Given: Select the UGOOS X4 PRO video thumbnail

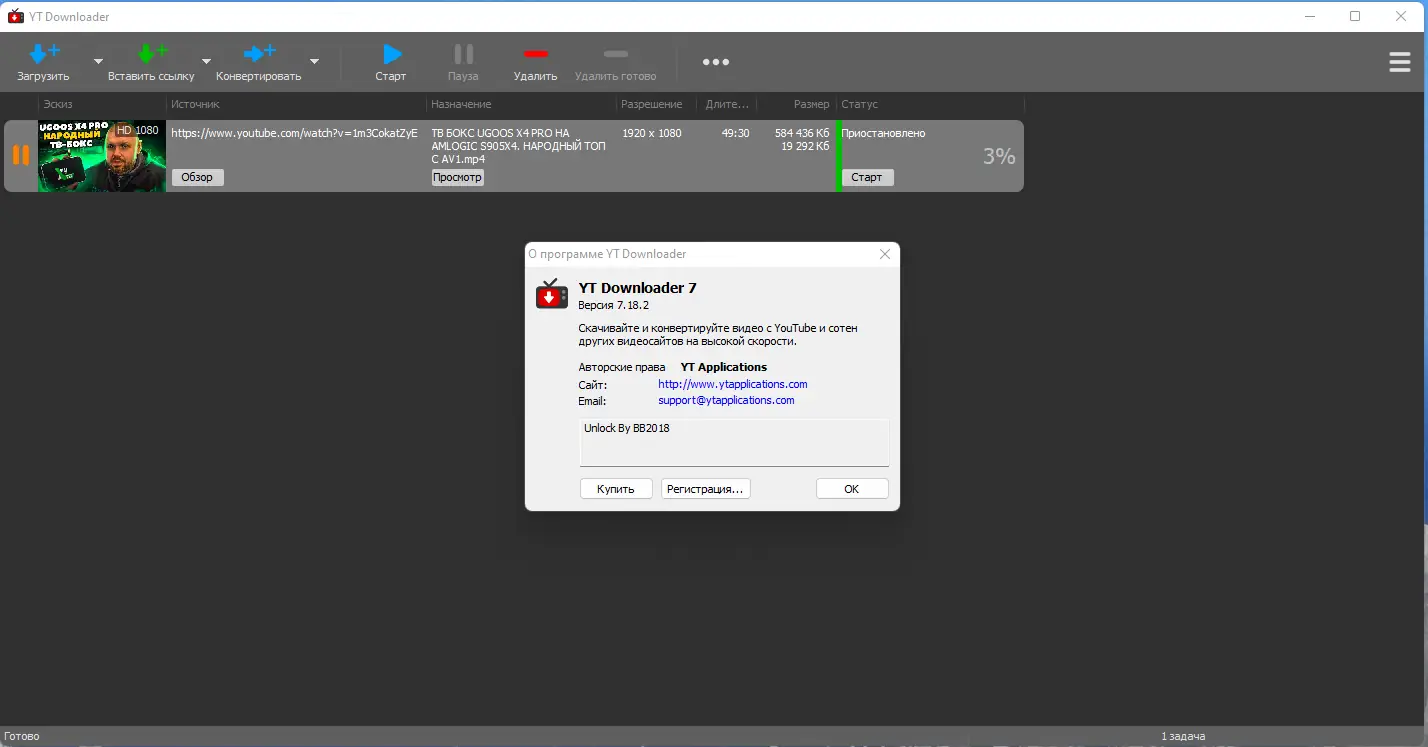Looking at the screenshot, I should tap(102, 156).
